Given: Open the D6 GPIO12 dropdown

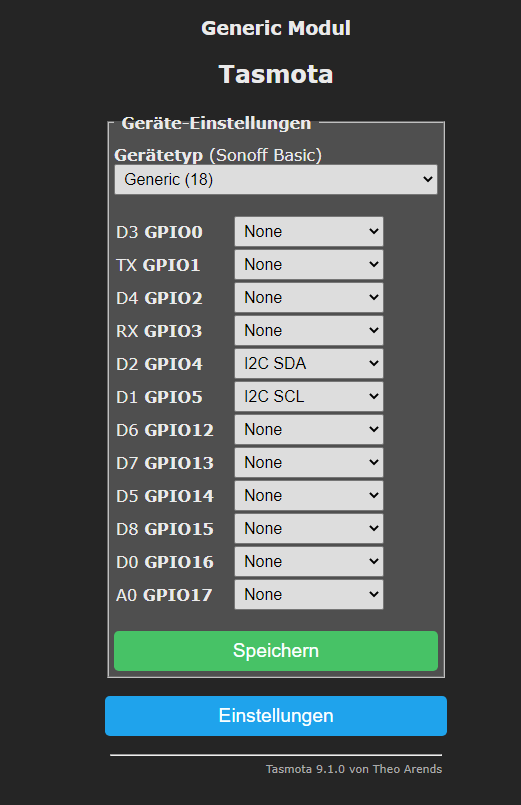Looking at the screenshot, I should tap(308, 429).
